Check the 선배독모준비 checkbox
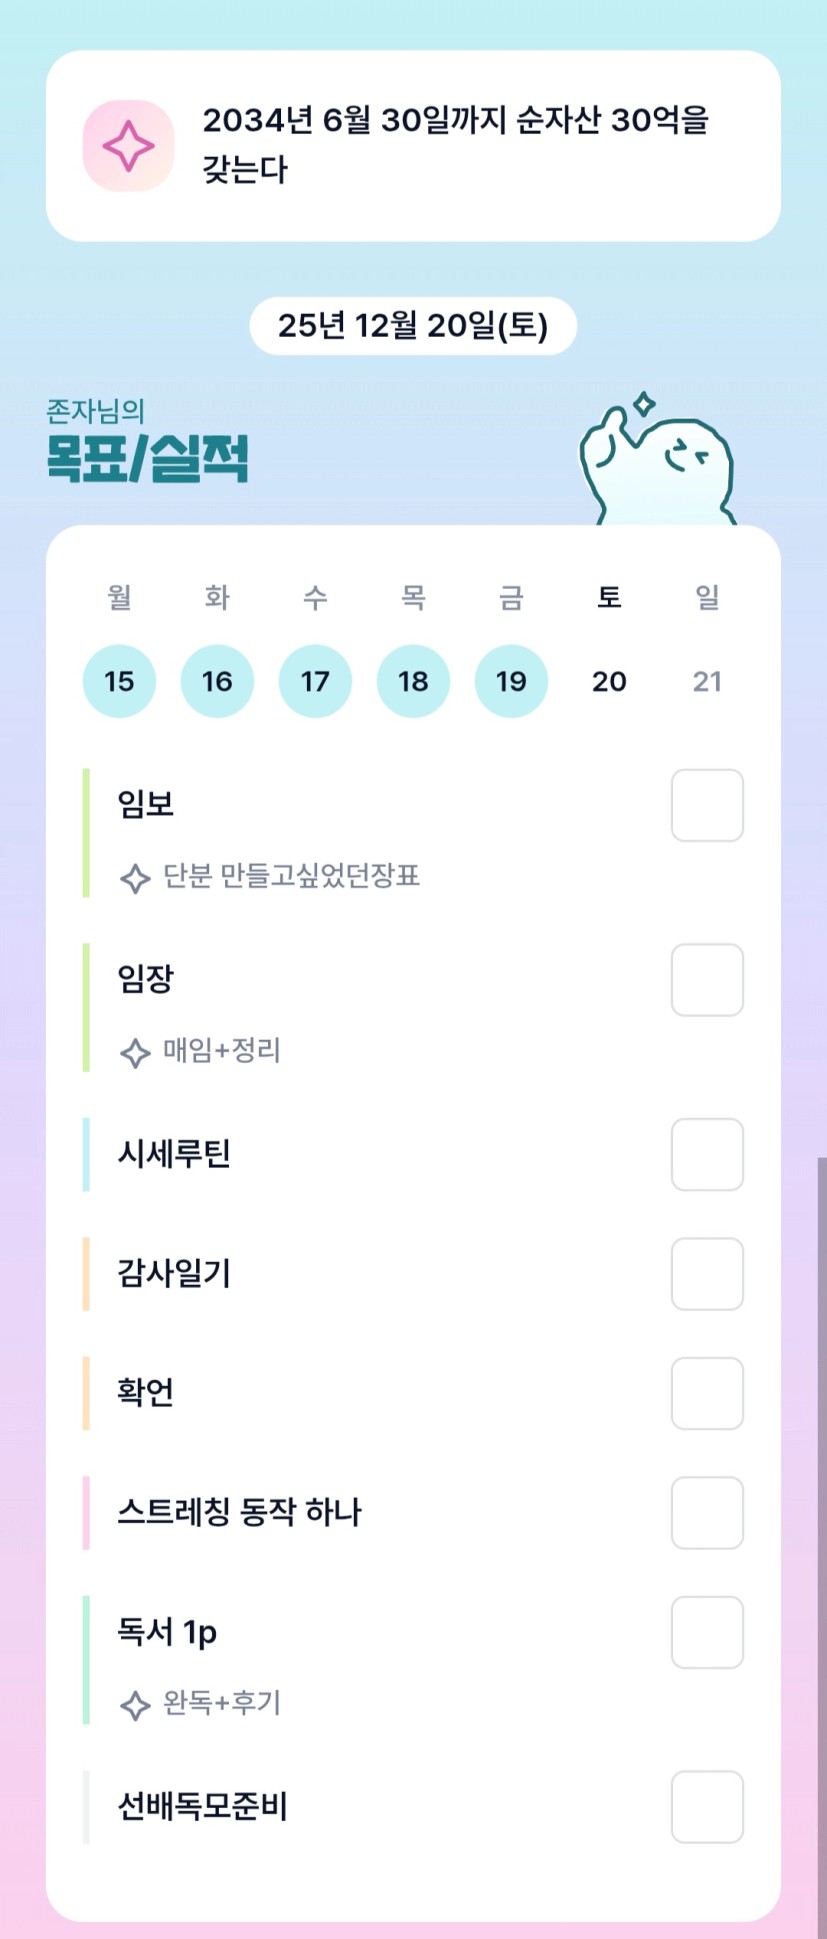827x1939 pixels. pos(707,1806)
